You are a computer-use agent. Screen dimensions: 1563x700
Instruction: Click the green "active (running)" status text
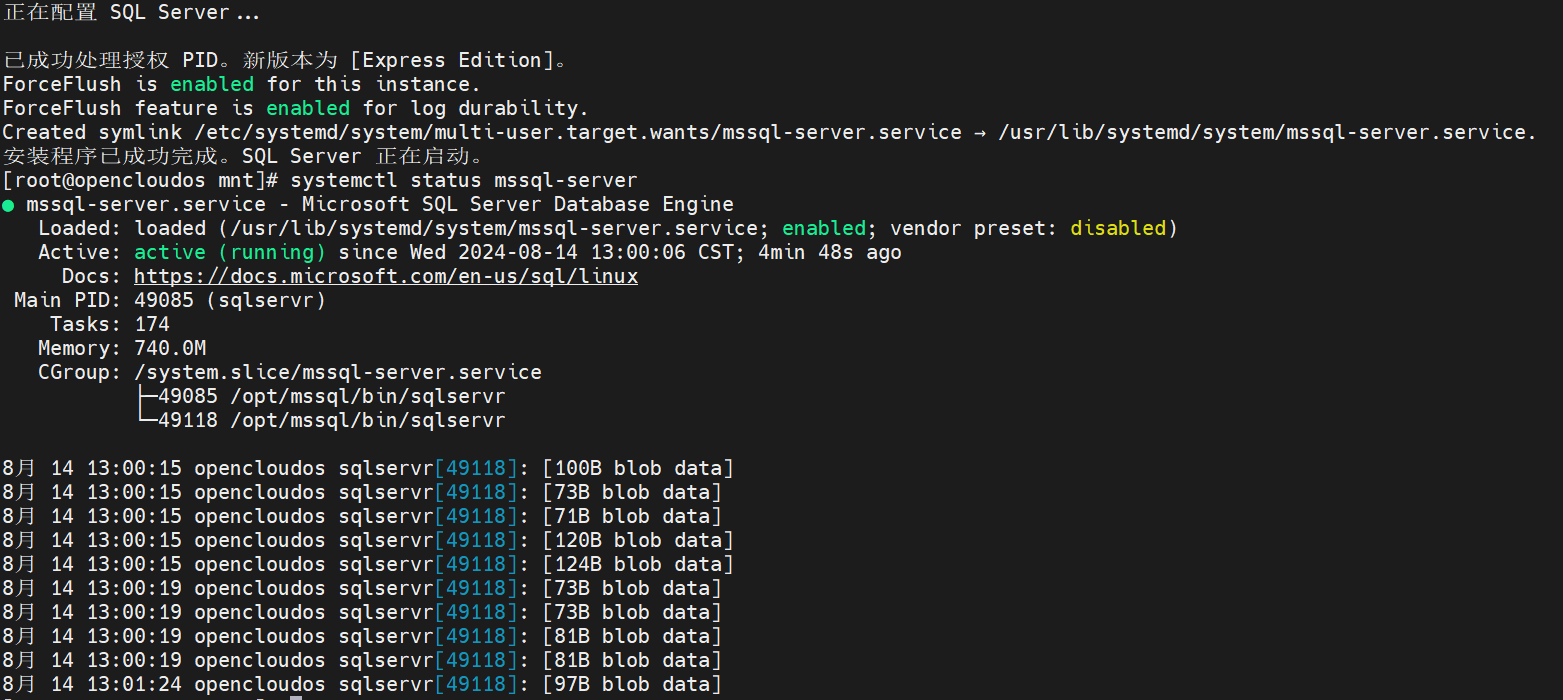click(x=230, y=253)
